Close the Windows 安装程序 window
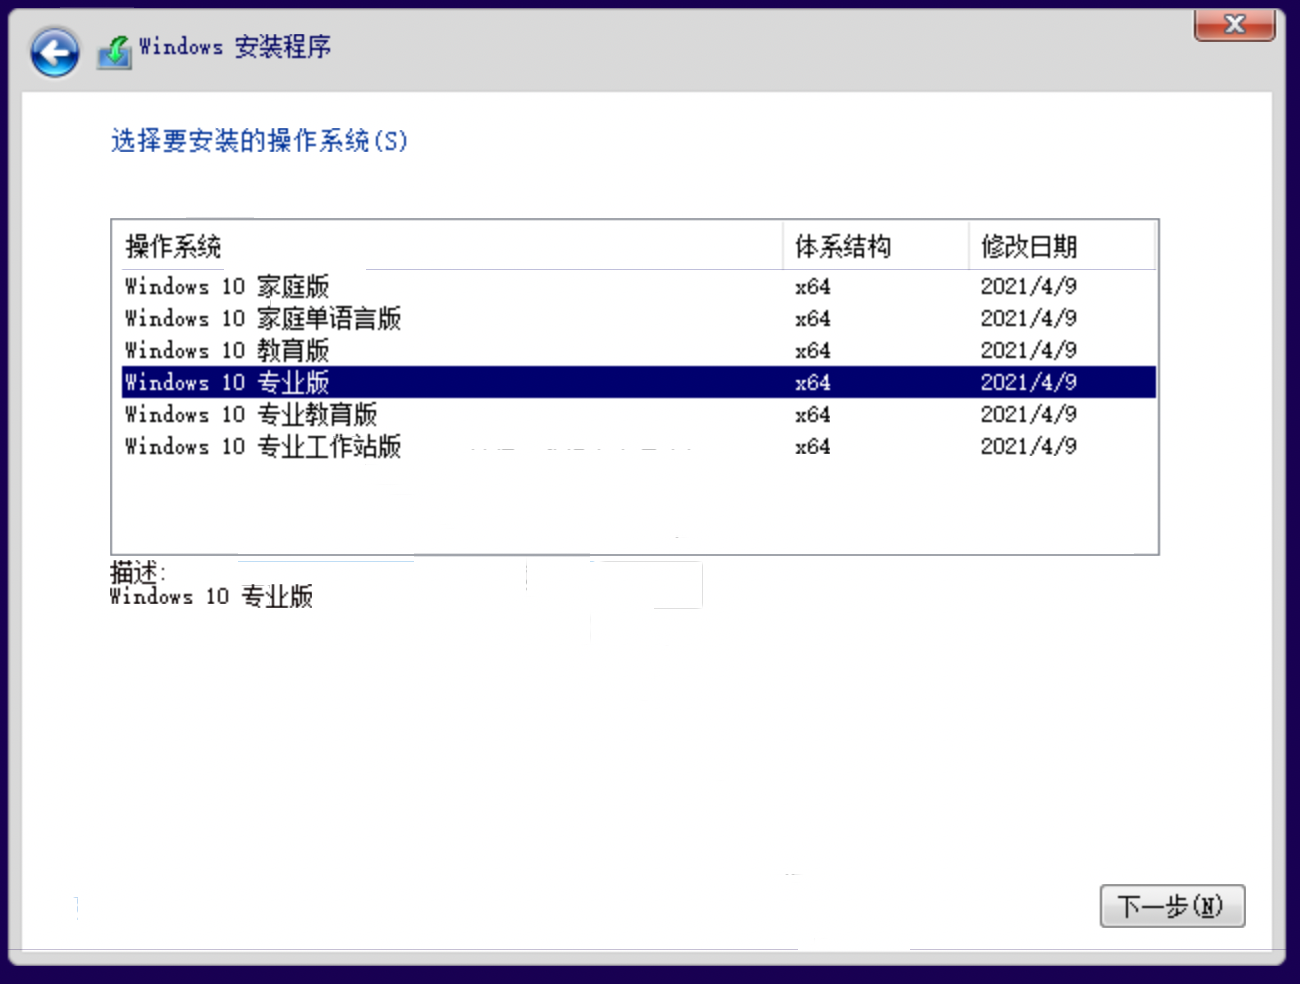 [x=1234, y=25]
